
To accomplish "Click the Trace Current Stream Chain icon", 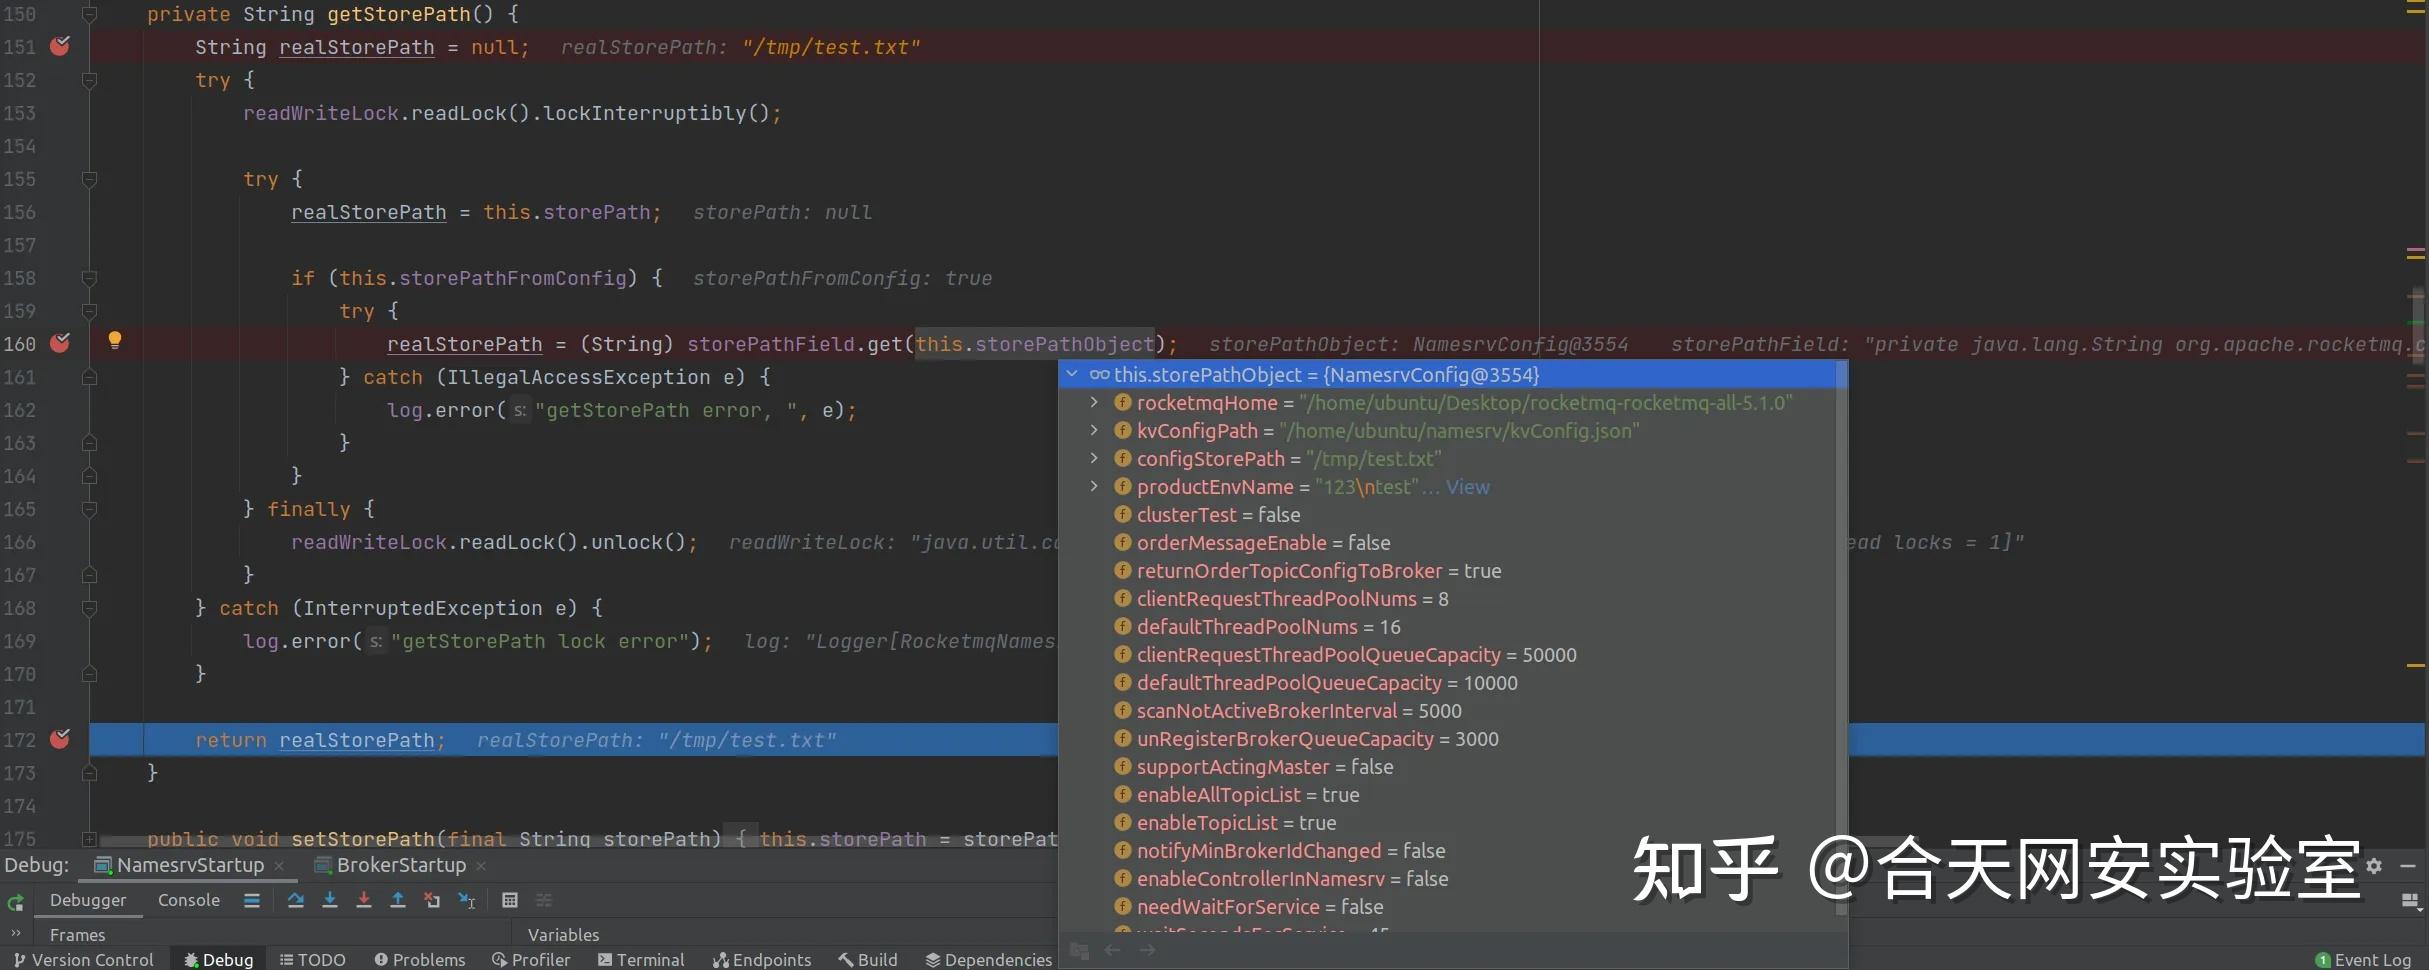I will (544, 900).
